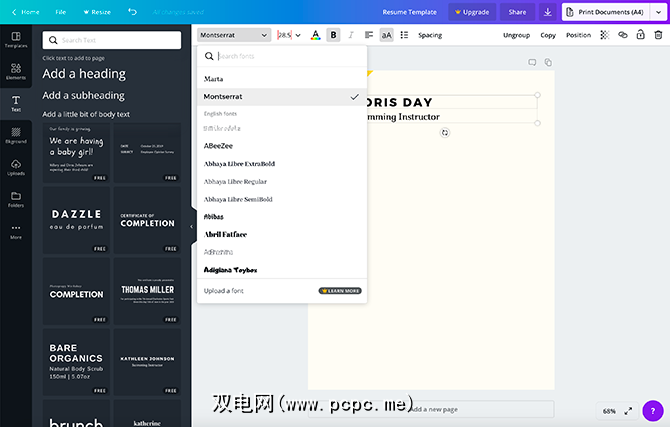Toggle uppercase aA formatting

[386, 35]
